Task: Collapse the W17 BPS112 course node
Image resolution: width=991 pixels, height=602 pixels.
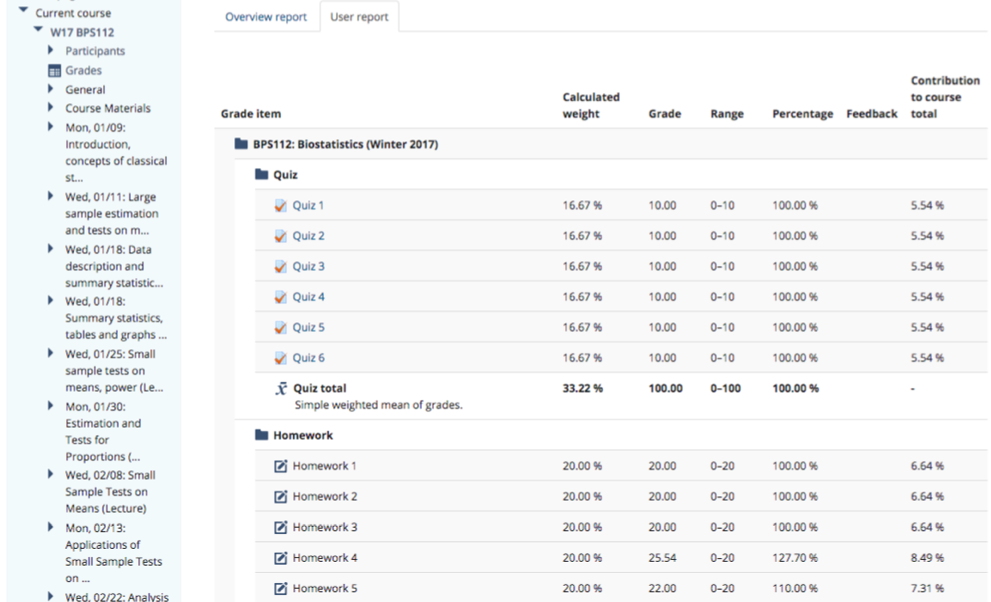Action: tap(38, 31)
